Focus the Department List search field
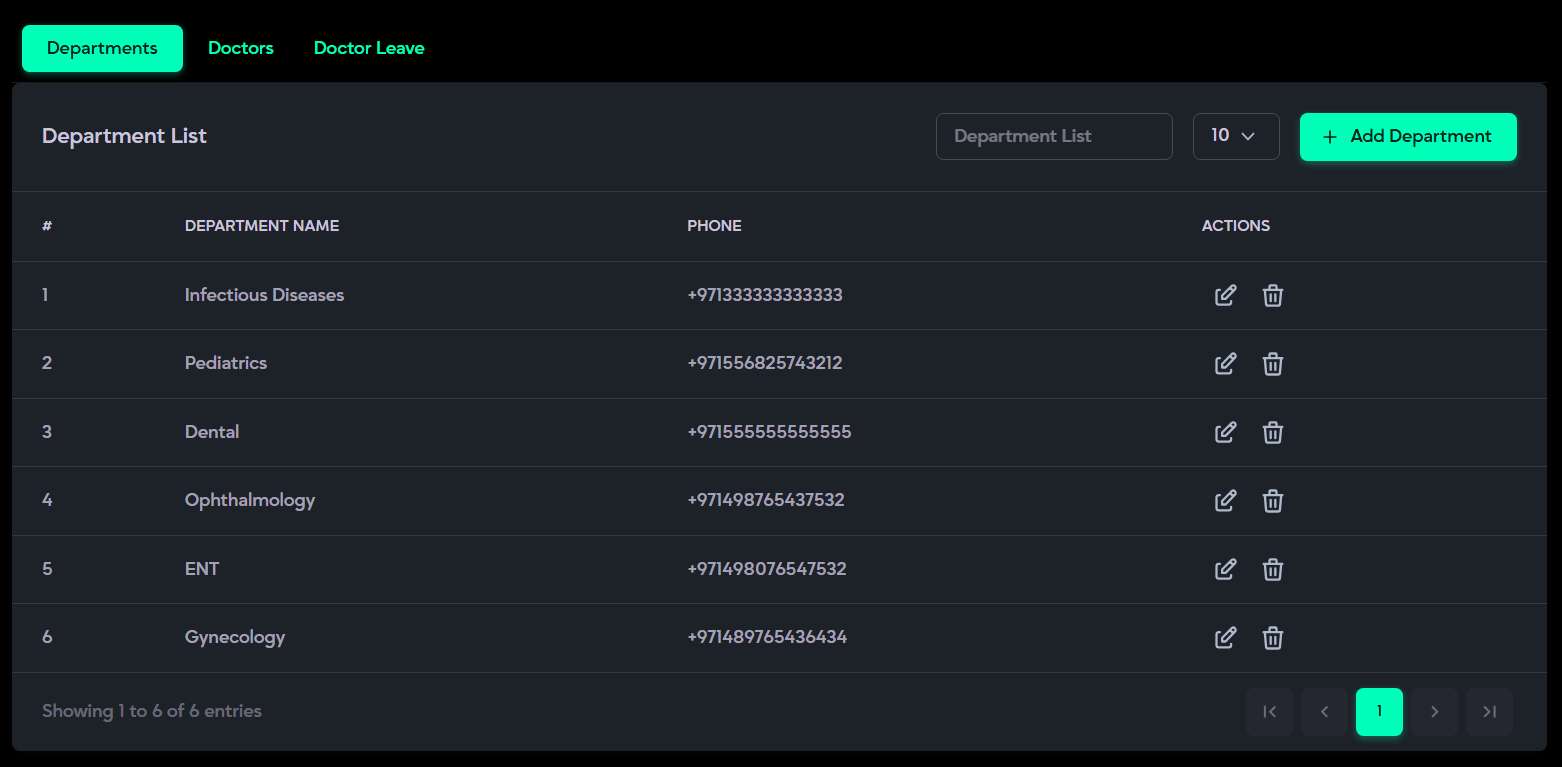The width and height of the screenshot is (1562, 767). point(1053,136)
